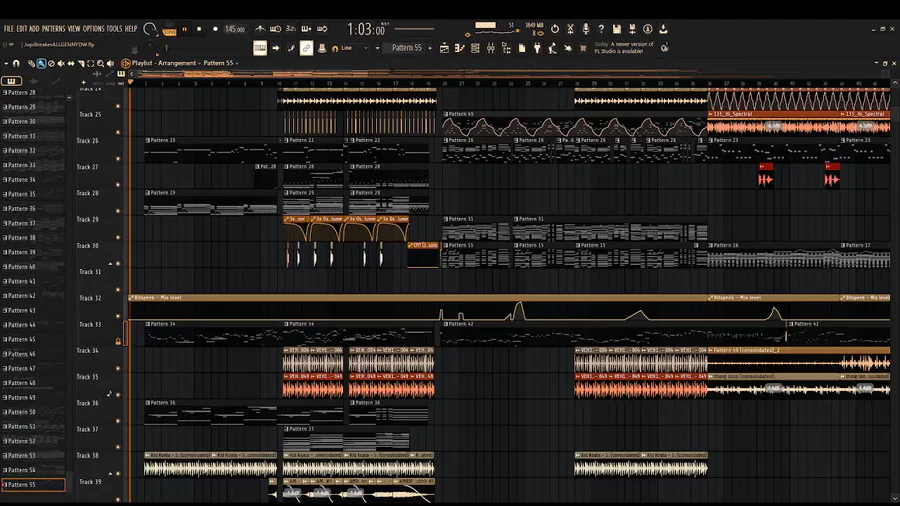Click the Pattern 55 toolbar selector

click(407, 48)
